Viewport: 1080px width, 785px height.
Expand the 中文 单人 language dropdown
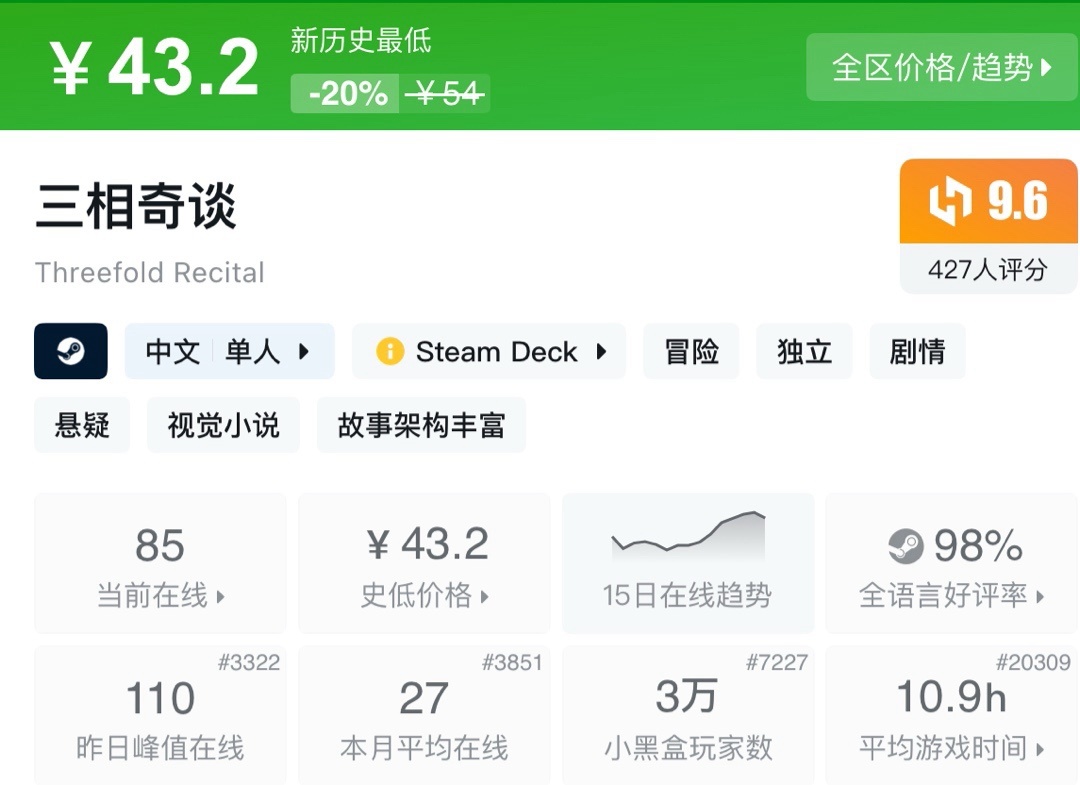coord(229,351)
